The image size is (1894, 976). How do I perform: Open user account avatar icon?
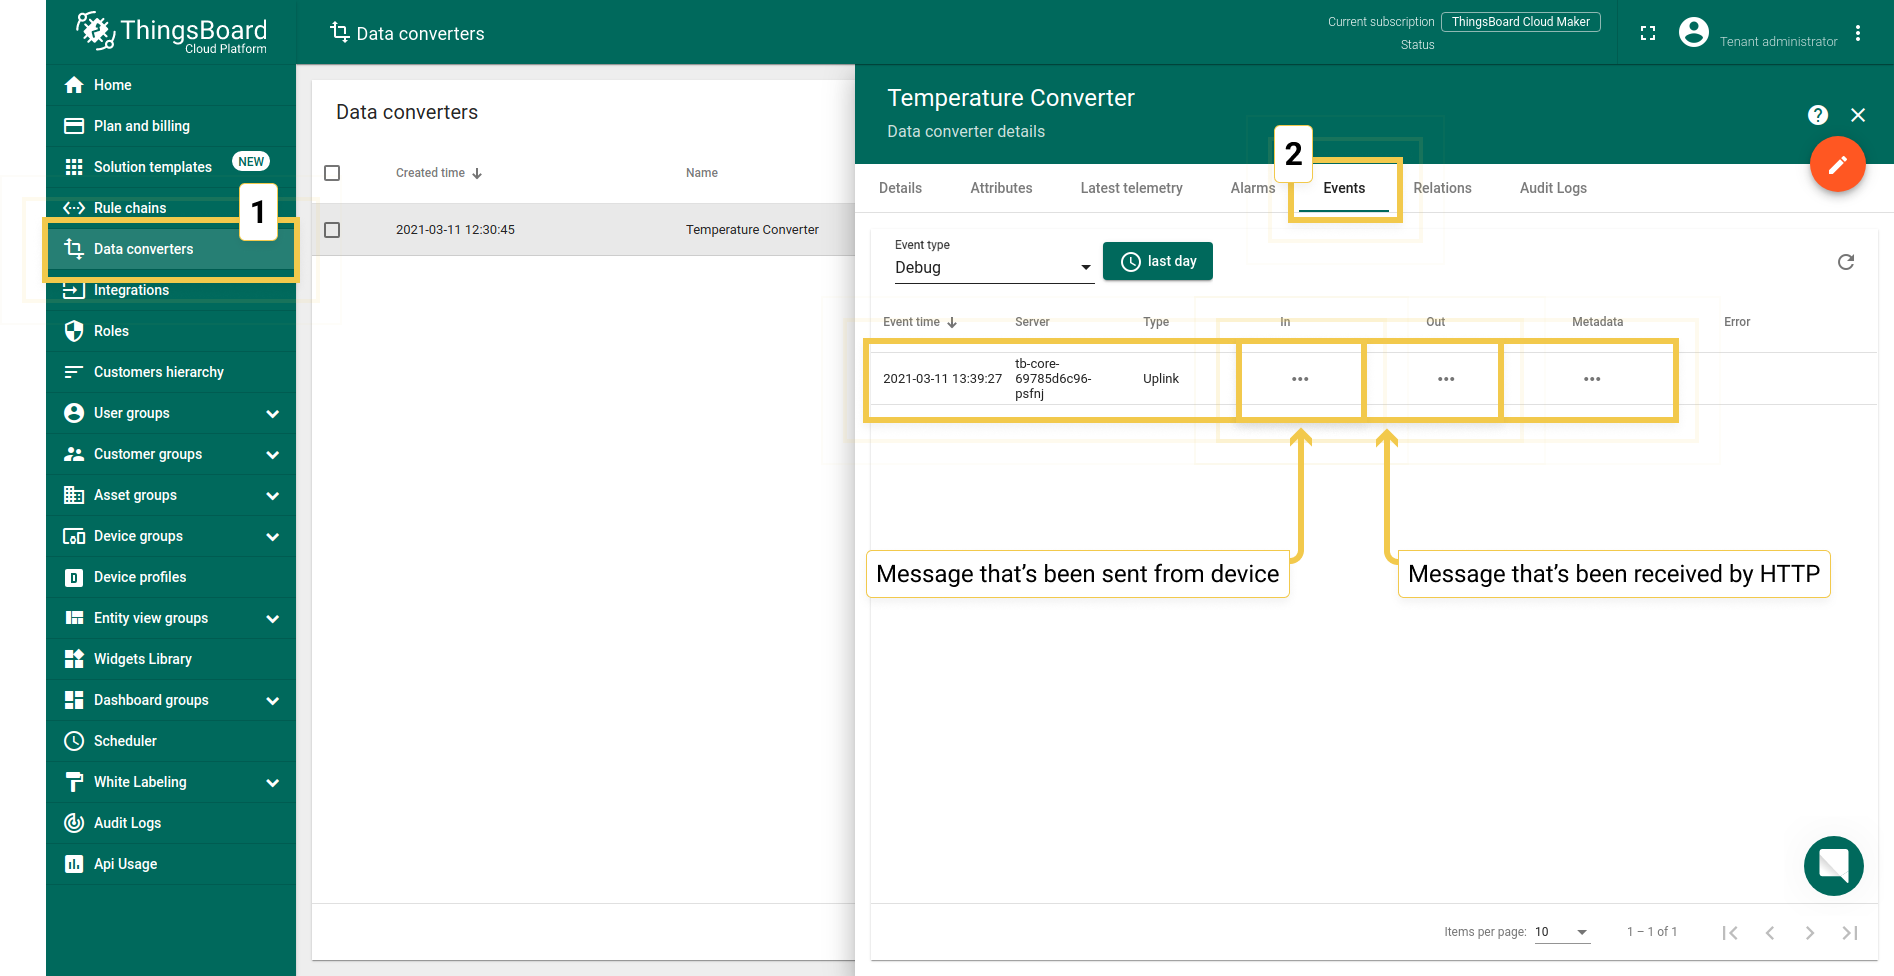(x=1694, y=33)
